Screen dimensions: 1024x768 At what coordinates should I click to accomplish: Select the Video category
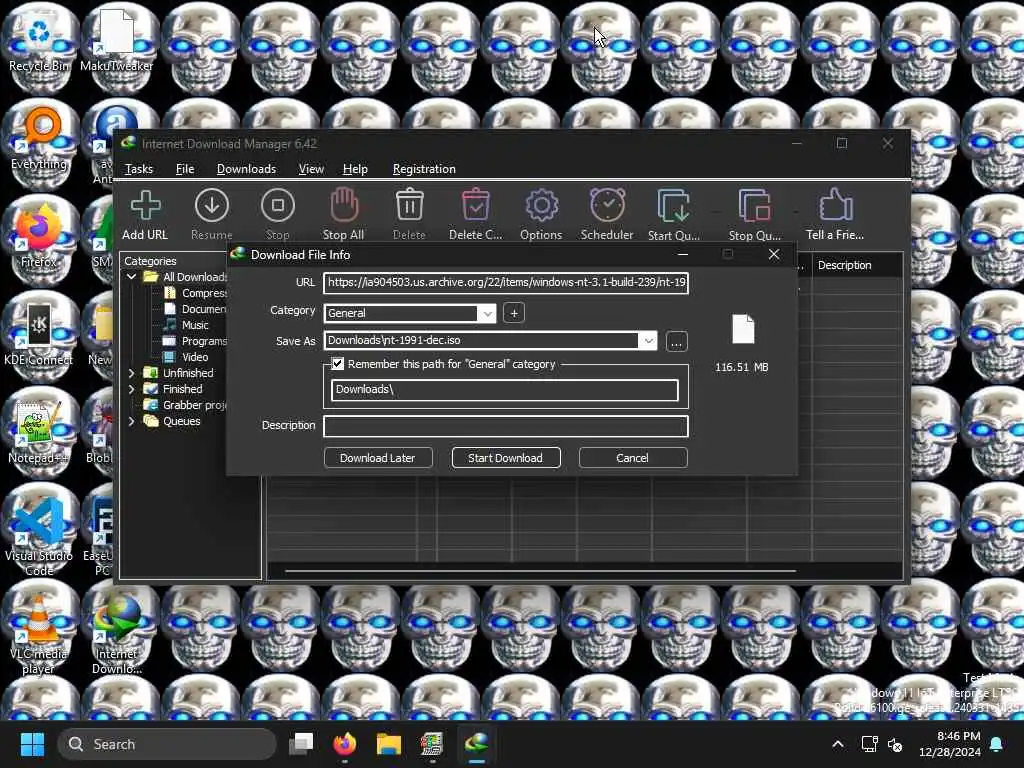(195, 357)
